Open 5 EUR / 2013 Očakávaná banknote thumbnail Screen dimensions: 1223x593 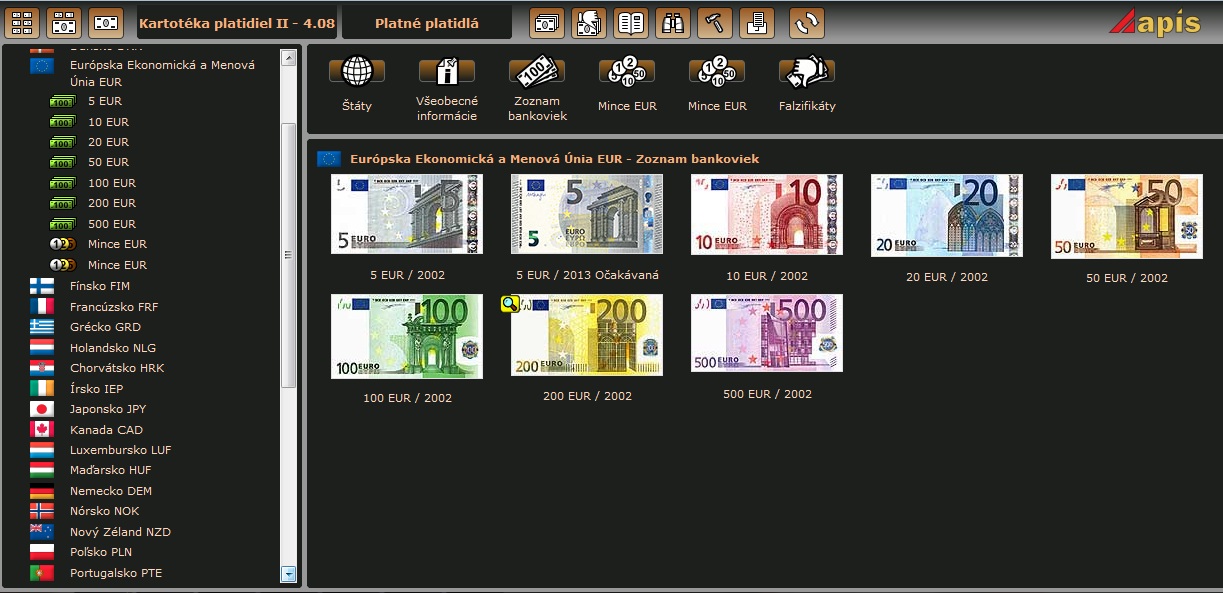(x=586, y=214)
